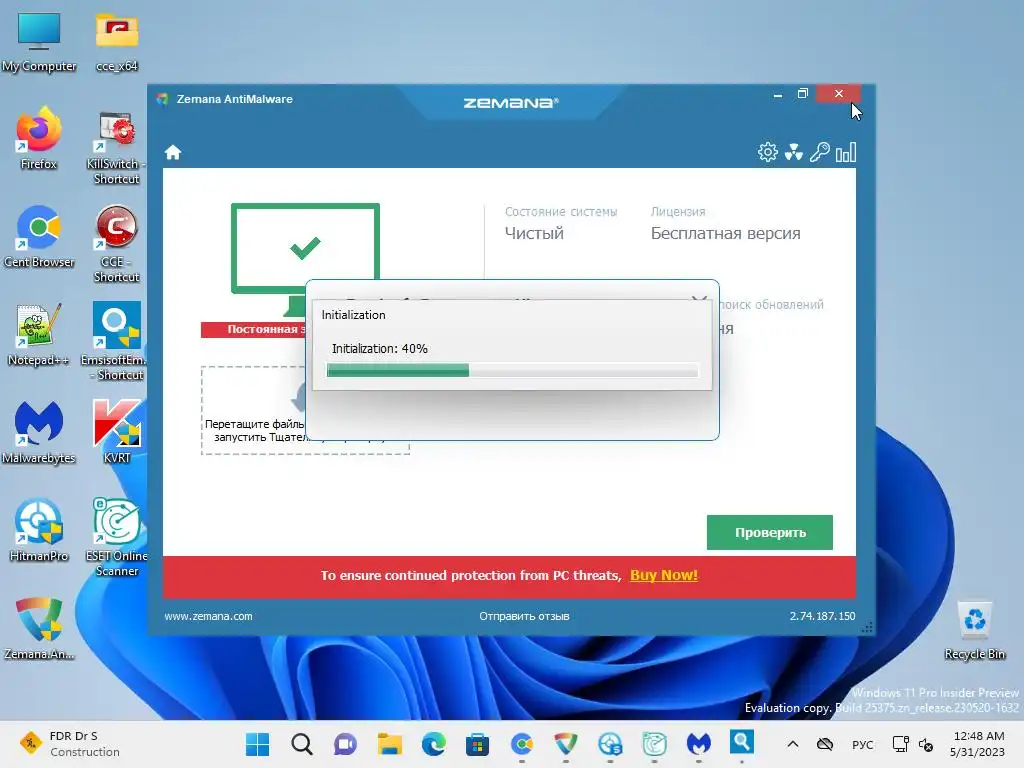Open clock showing 12:48 AM
1024x768 pixels.
(978, 744)
